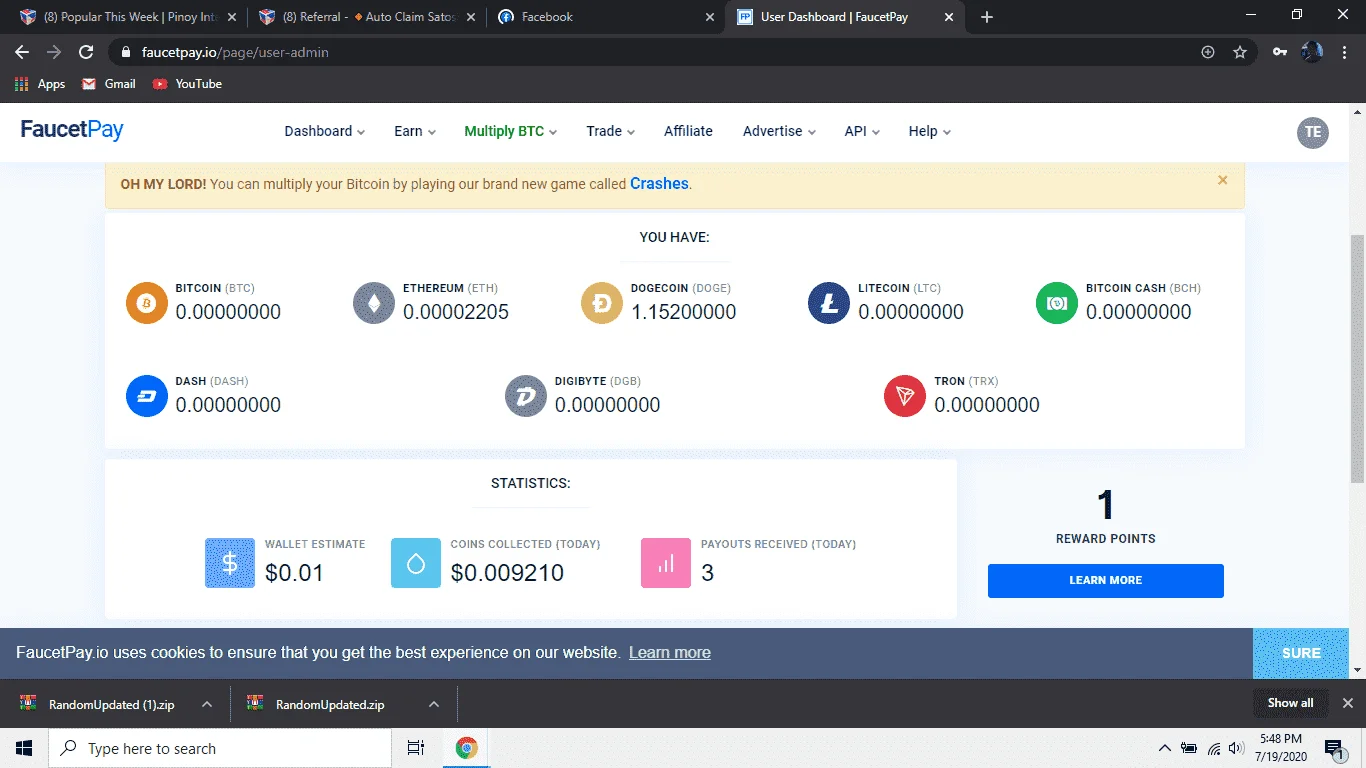Click the Coins Collected droplet icon
This screenshot has width=1366, height=768.
pos(416,563)
